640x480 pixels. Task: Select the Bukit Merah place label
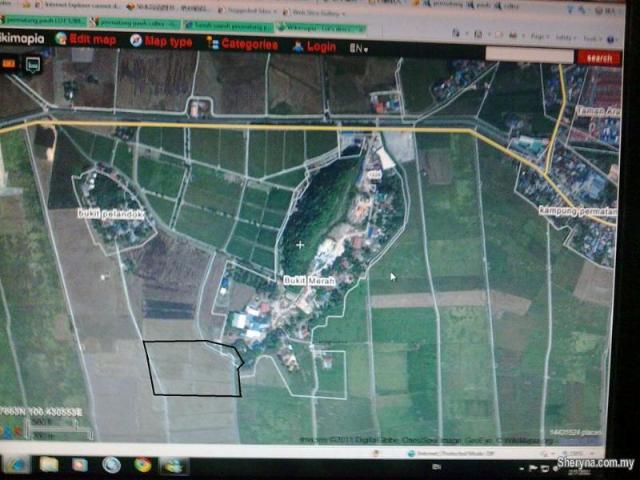309,281
